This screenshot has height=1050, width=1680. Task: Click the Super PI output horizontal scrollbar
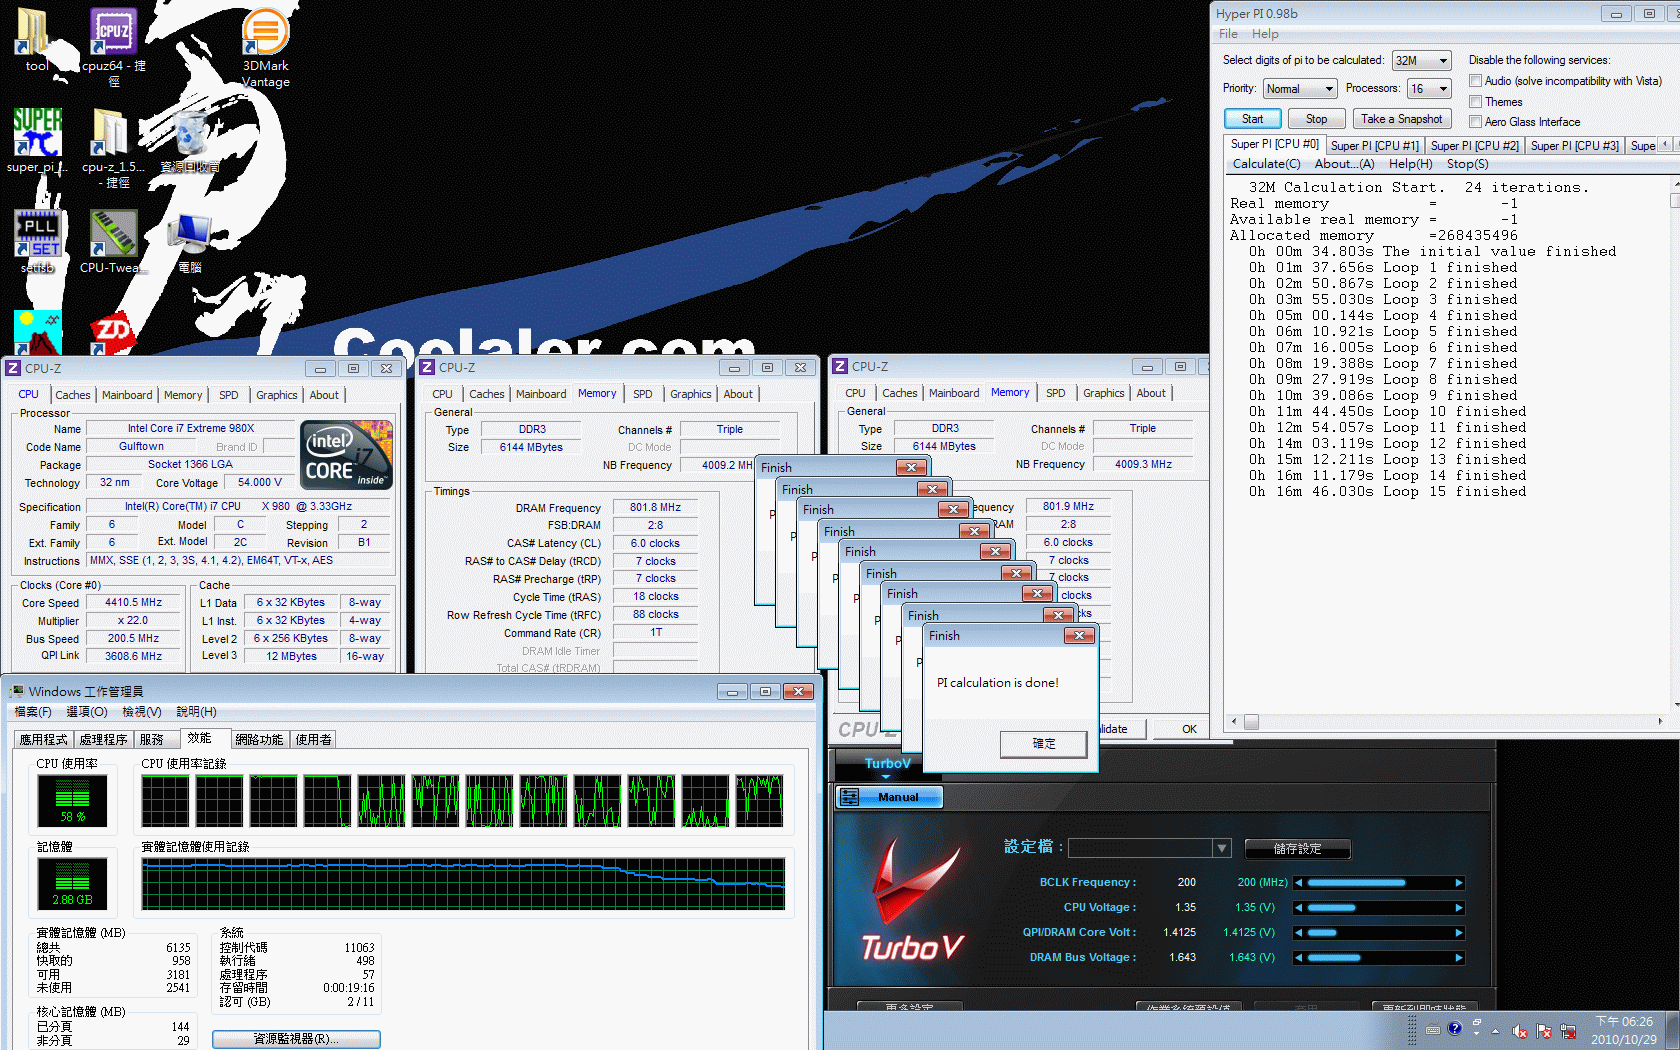(x=1447, y=722)
